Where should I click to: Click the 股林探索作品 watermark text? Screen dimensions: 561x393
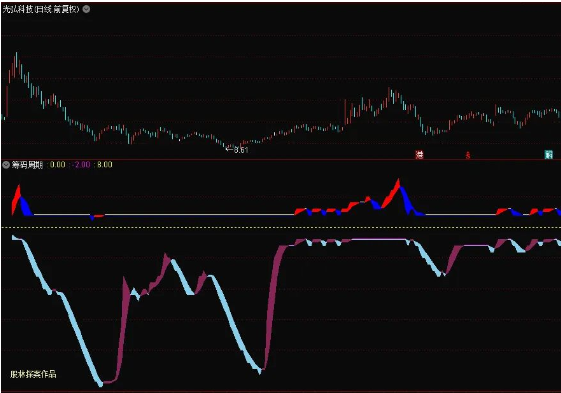(x=33, y=374)
